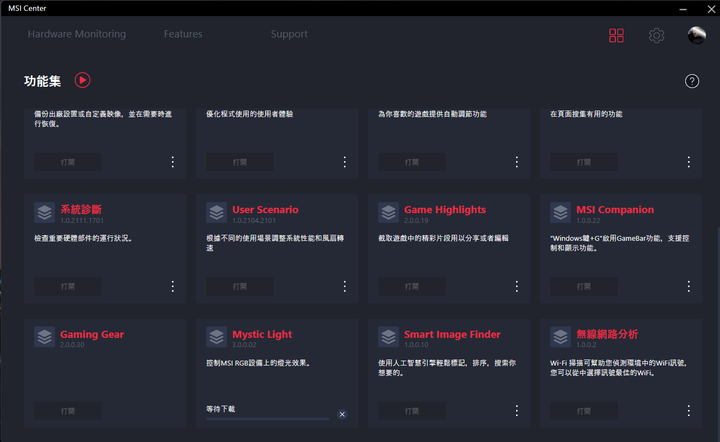
Task: Click the version text 1.0.2104.2101
Action: point(254,221)
